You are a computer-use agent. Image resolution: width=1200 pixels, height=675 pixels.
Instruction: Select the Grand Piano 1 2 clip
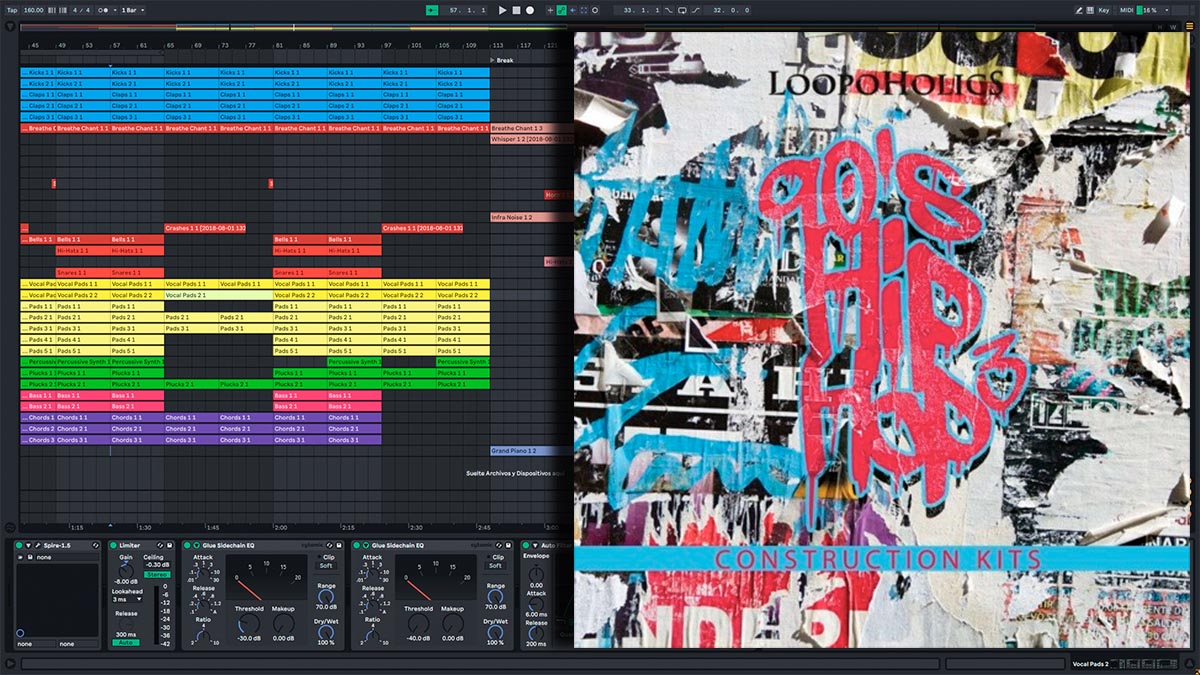coord(531,451)
